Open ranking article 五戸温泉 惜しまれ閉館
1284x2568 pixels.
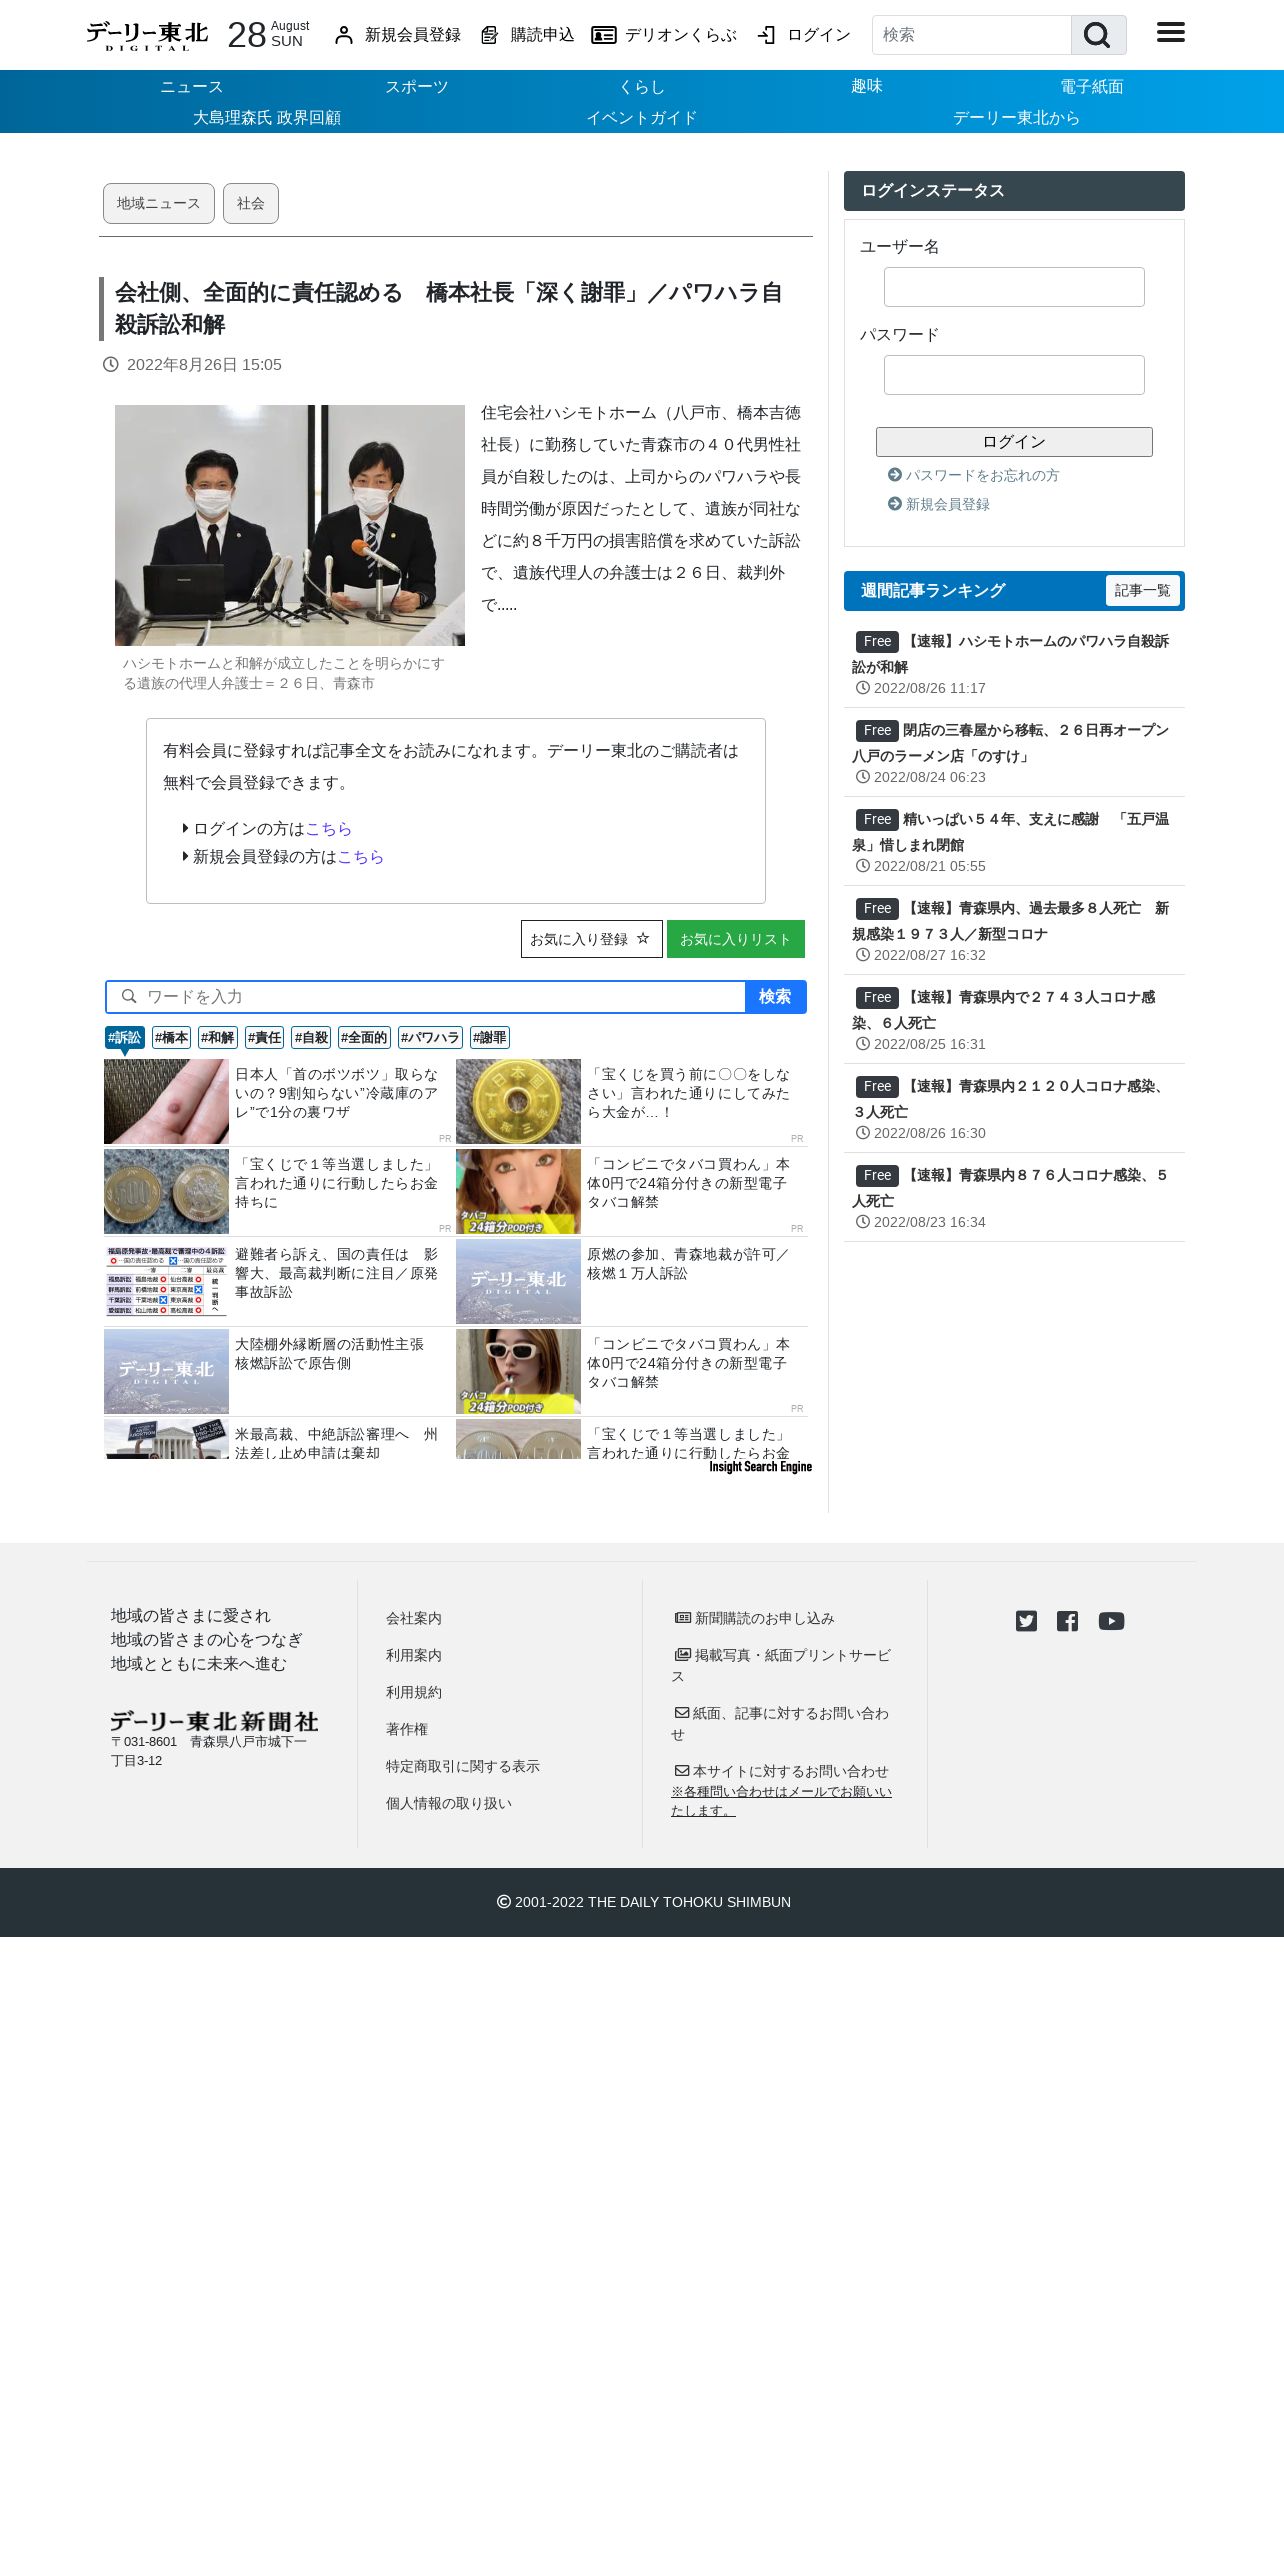click(1010, 832)
